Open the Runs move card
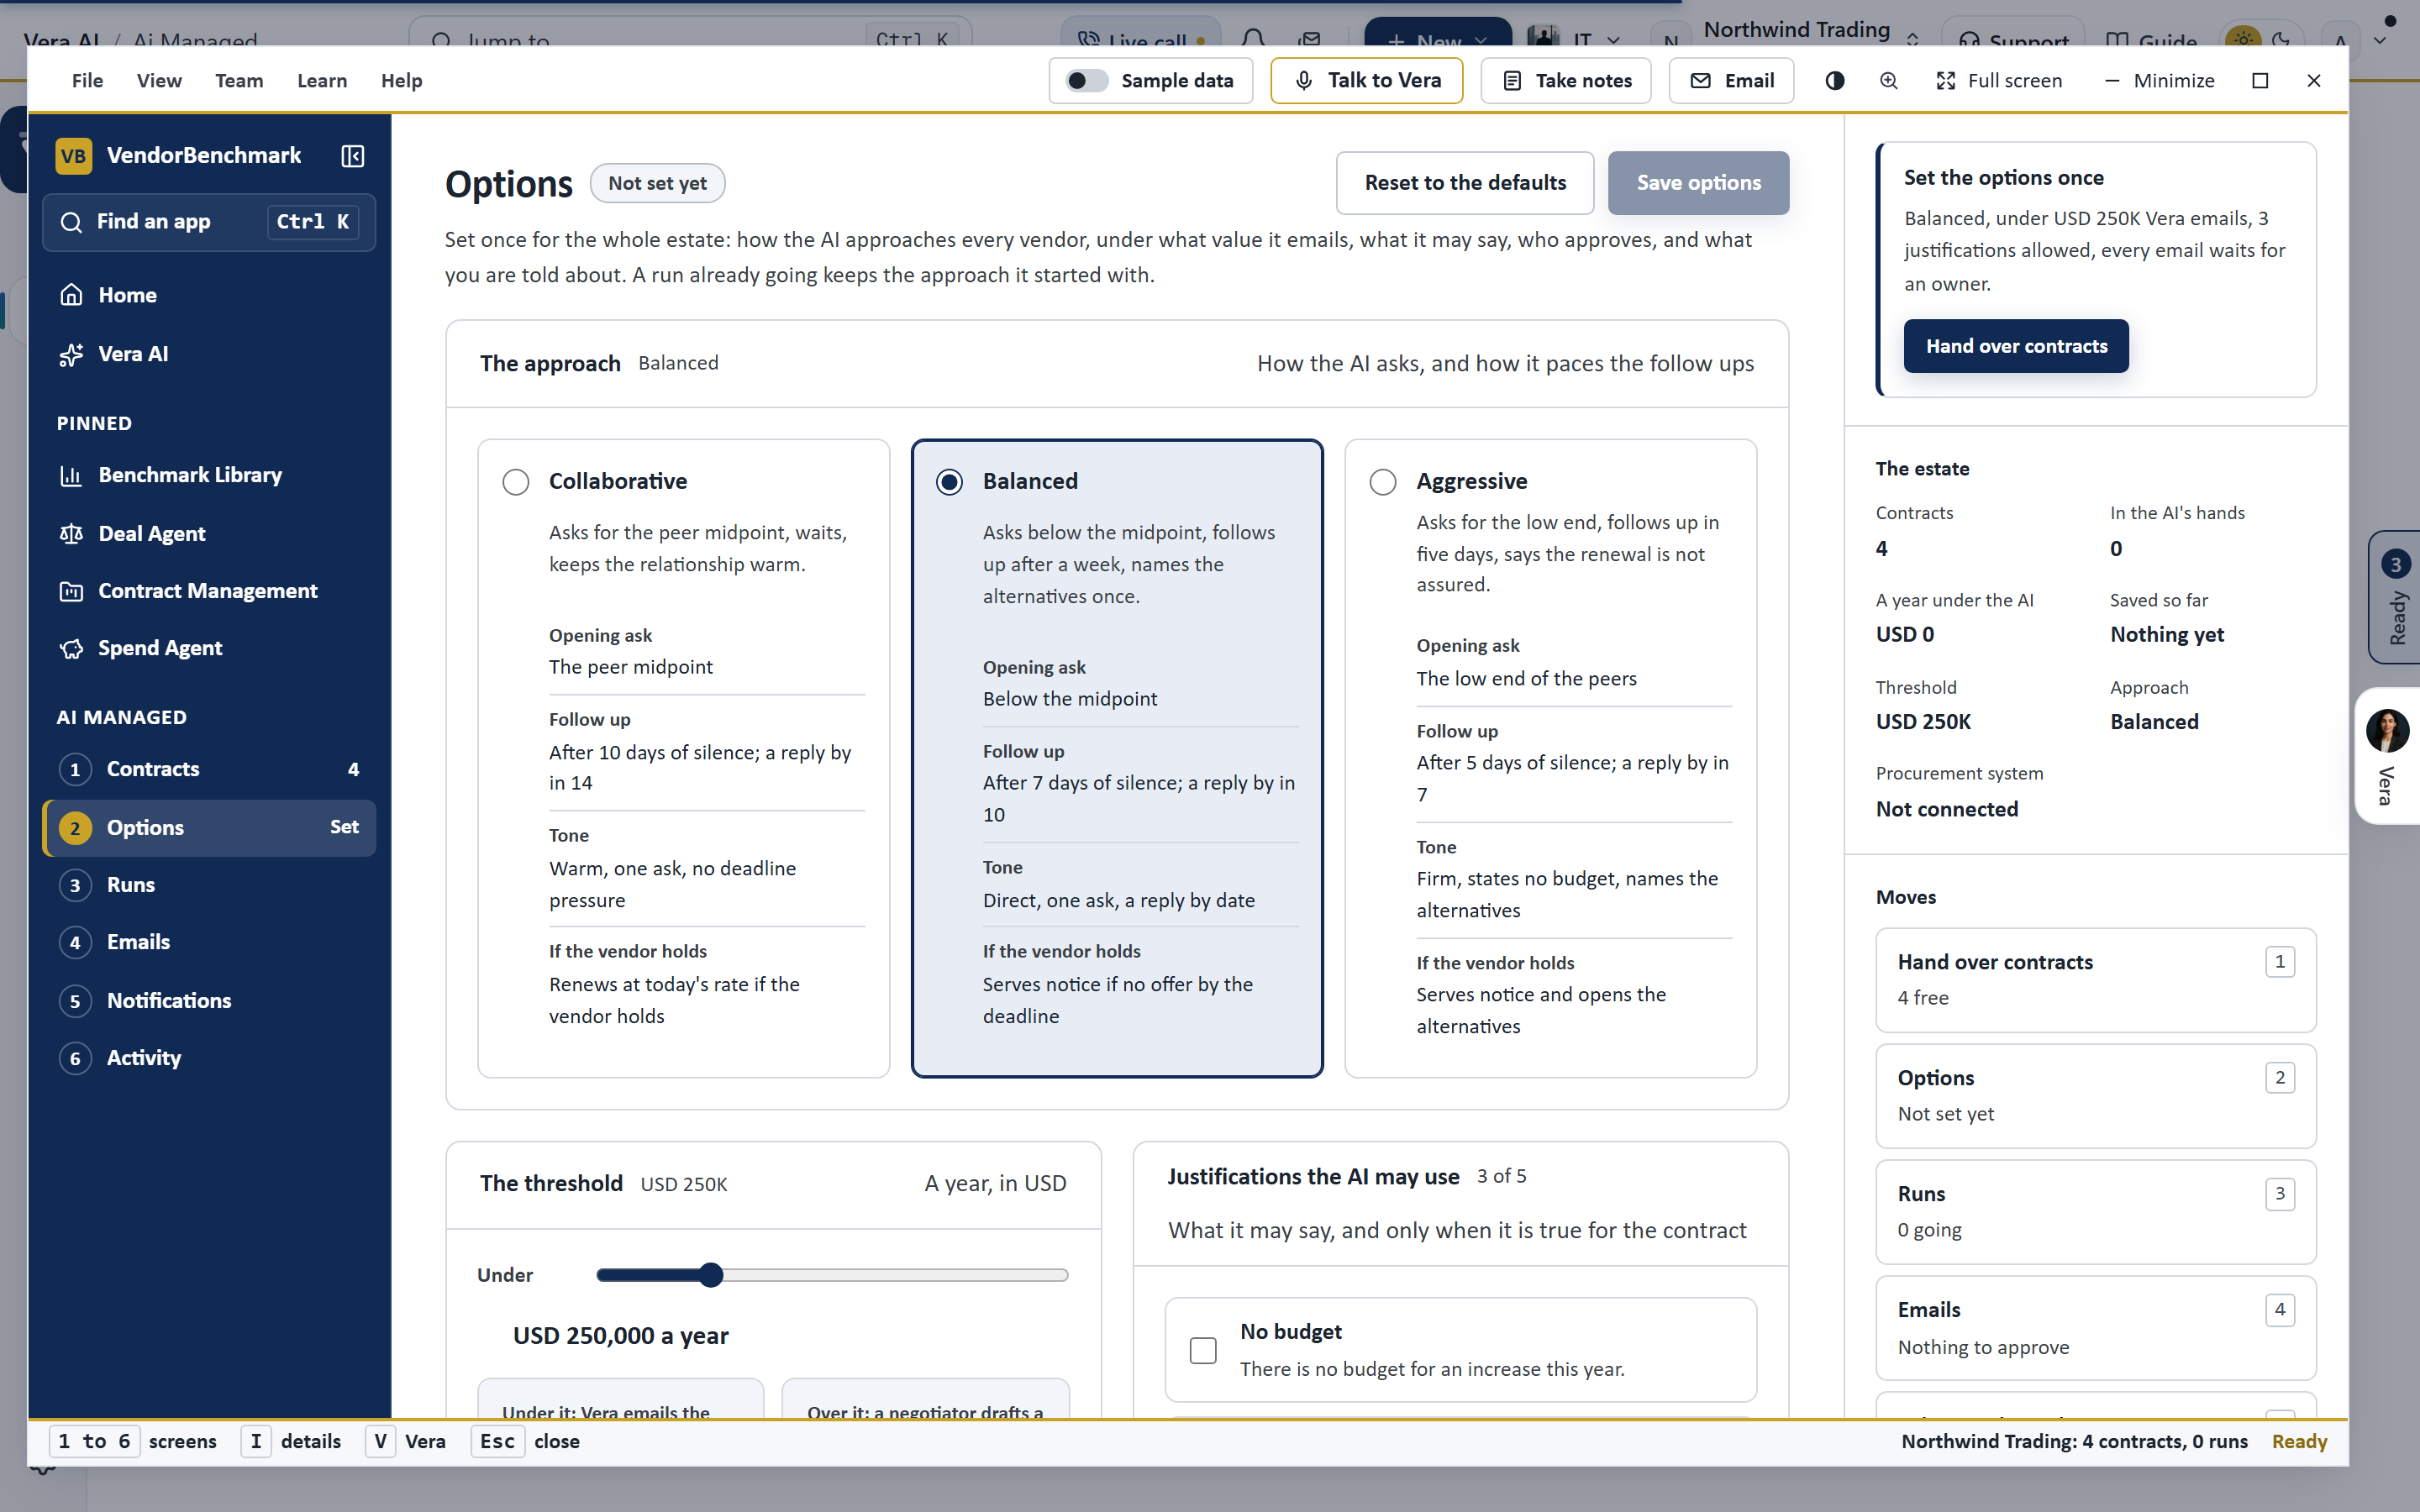 point(2095,1212)
